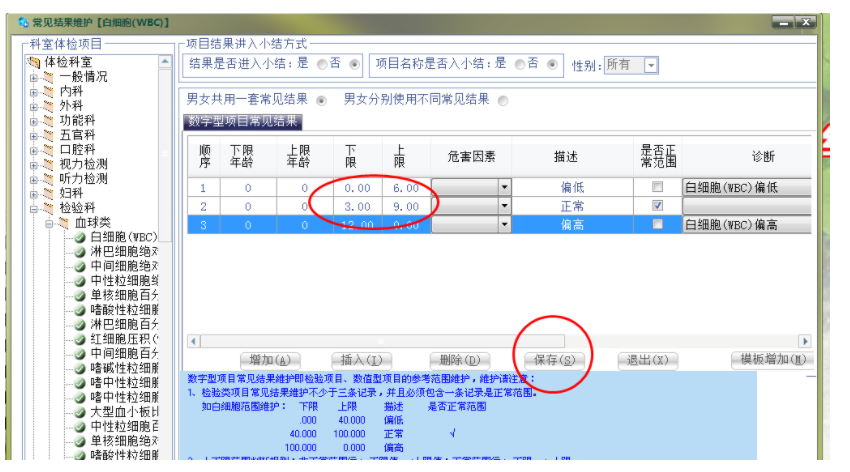Click the green check icon of 大型血小板比

pos(80,412)
